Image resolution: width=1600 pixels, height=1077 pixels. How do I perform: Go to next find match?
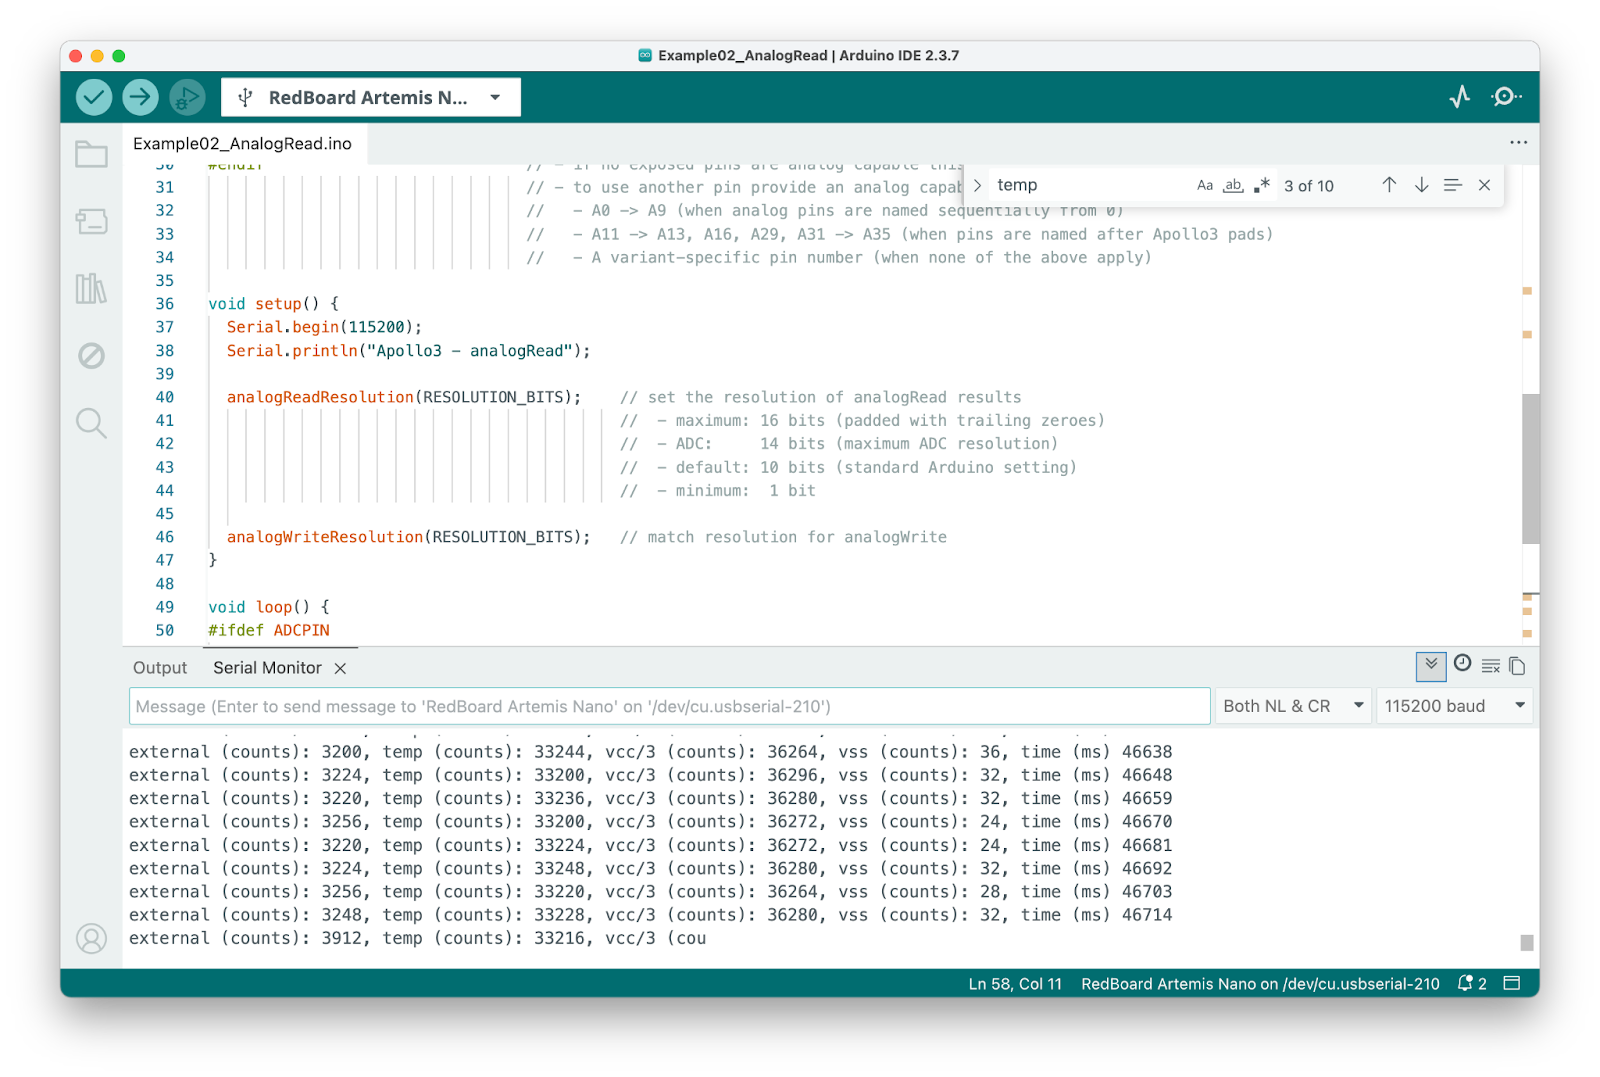[1421, 185]
